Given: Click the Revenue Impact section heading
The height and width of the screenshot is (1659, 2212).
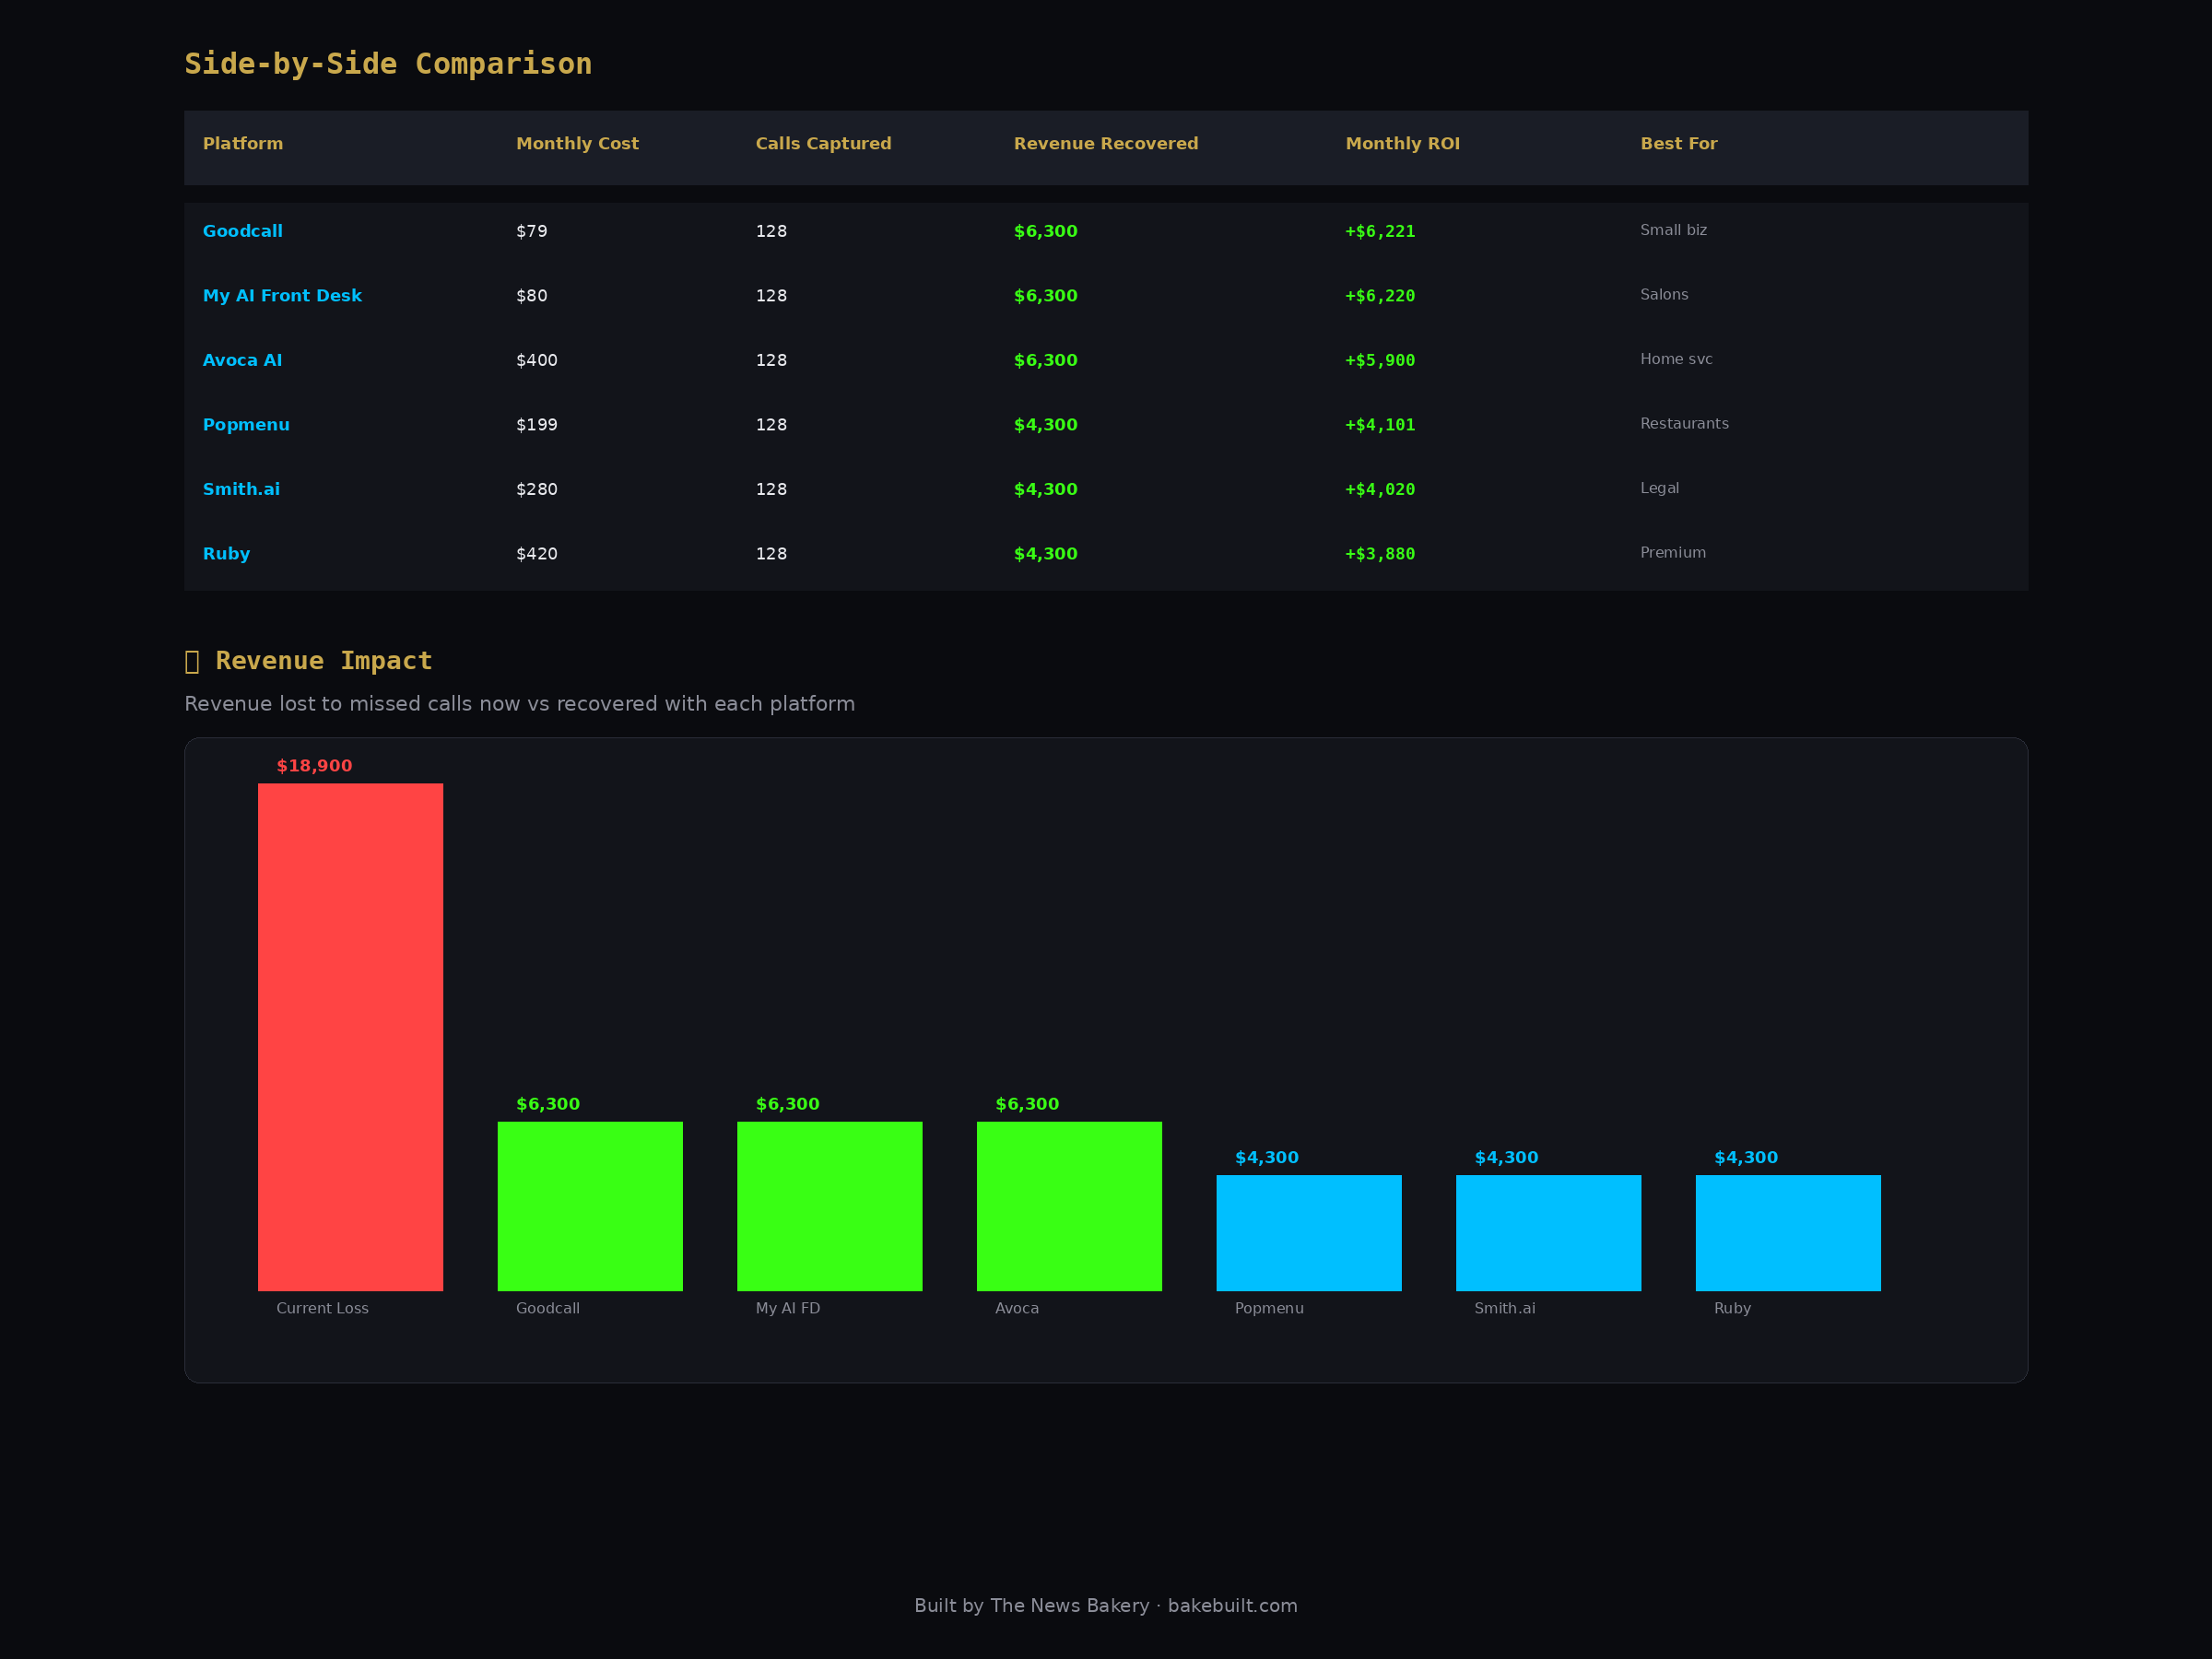Looking at the screenshot, I should click(309, 661).
